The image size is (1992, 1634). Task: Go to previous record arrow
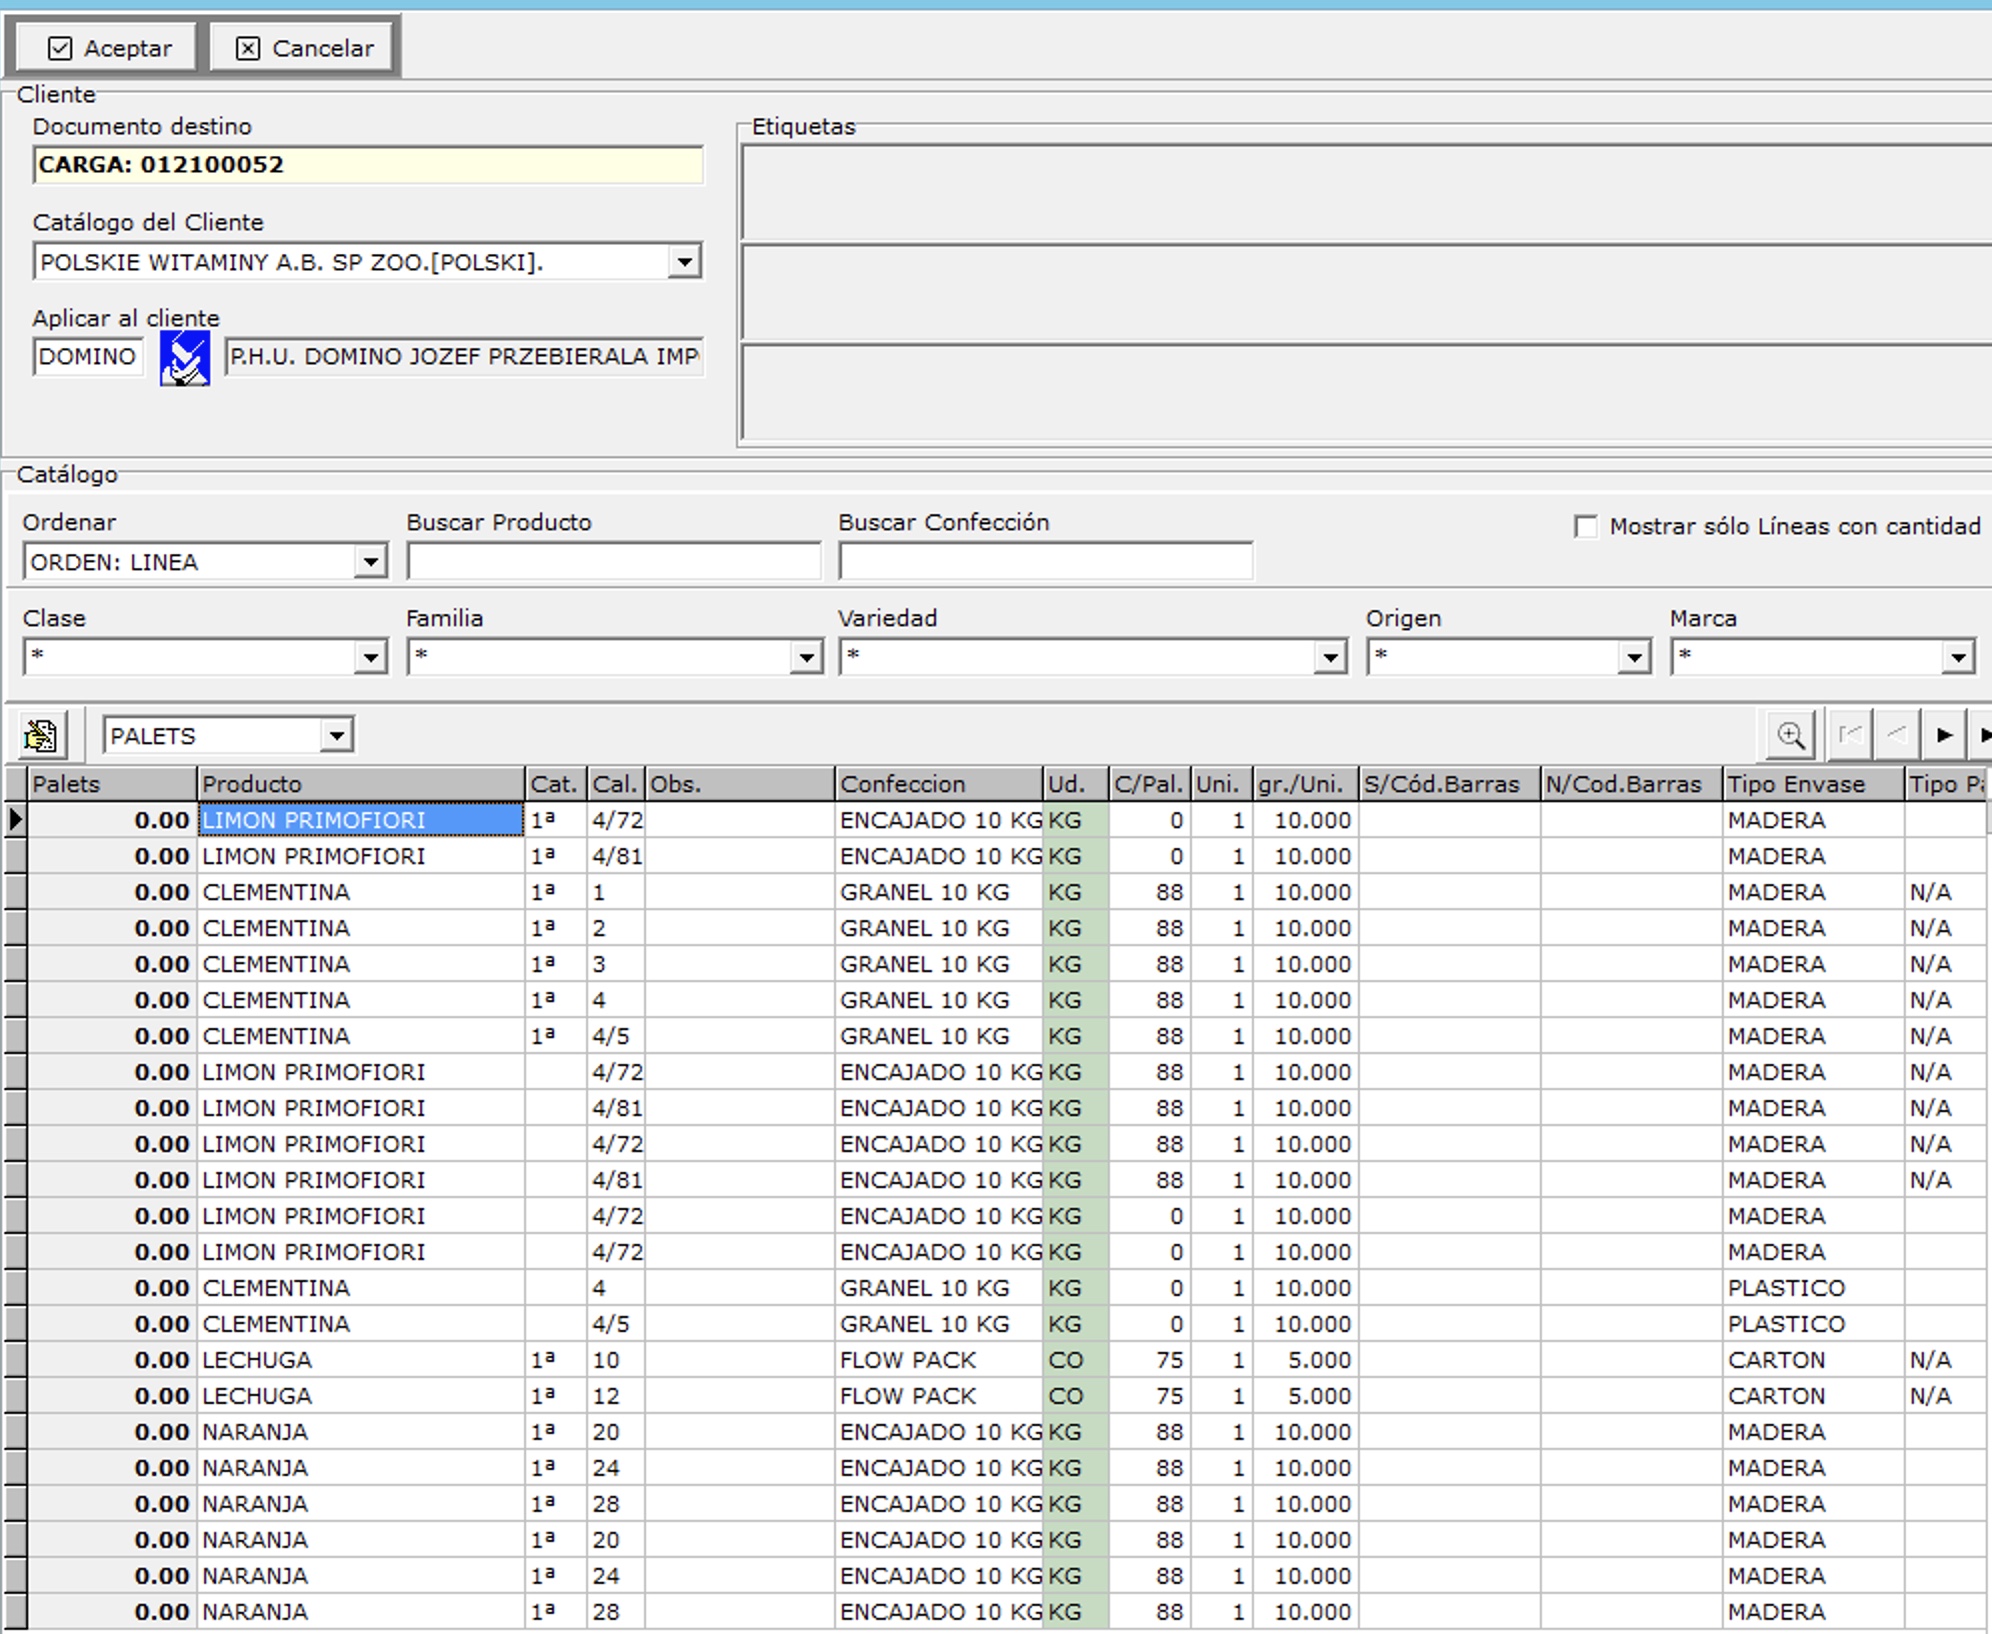click(x=1896, y=736)
